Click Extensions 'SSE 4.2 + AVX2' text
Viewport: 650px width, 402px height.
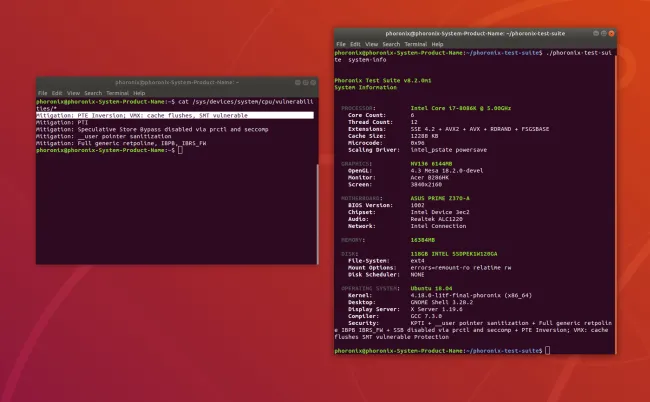tap(480, 129)
